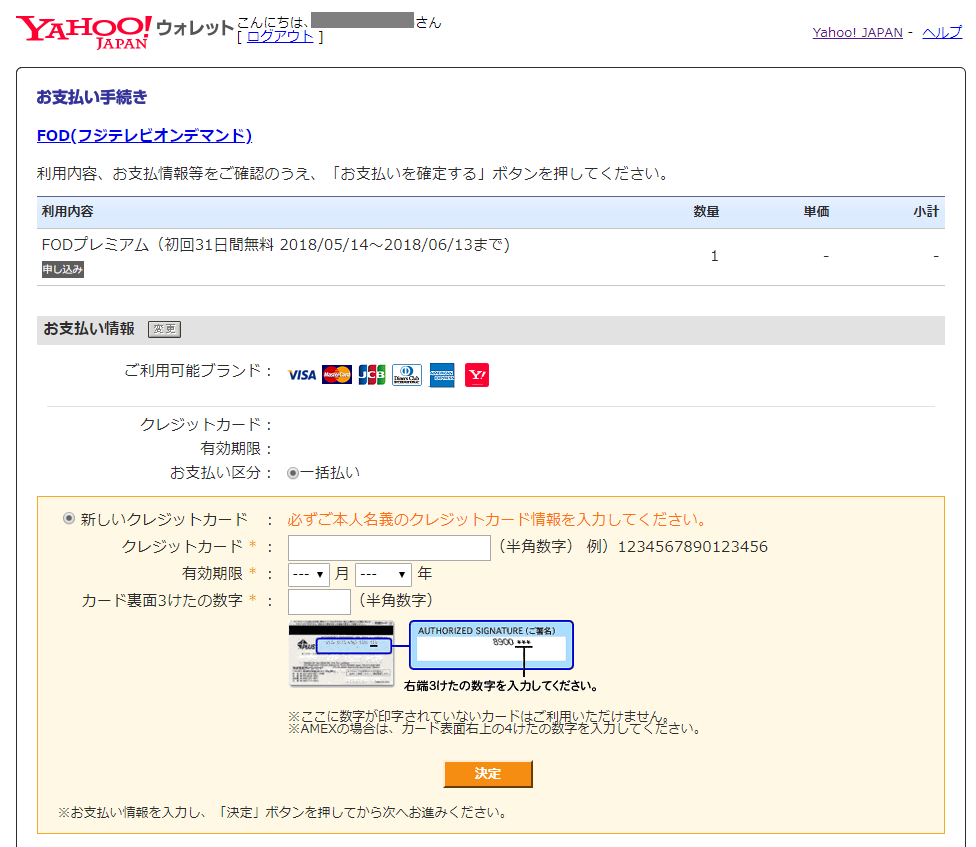Focus the クレジットカード number input field
Screen dimensions: 976x847
point(389,548)
